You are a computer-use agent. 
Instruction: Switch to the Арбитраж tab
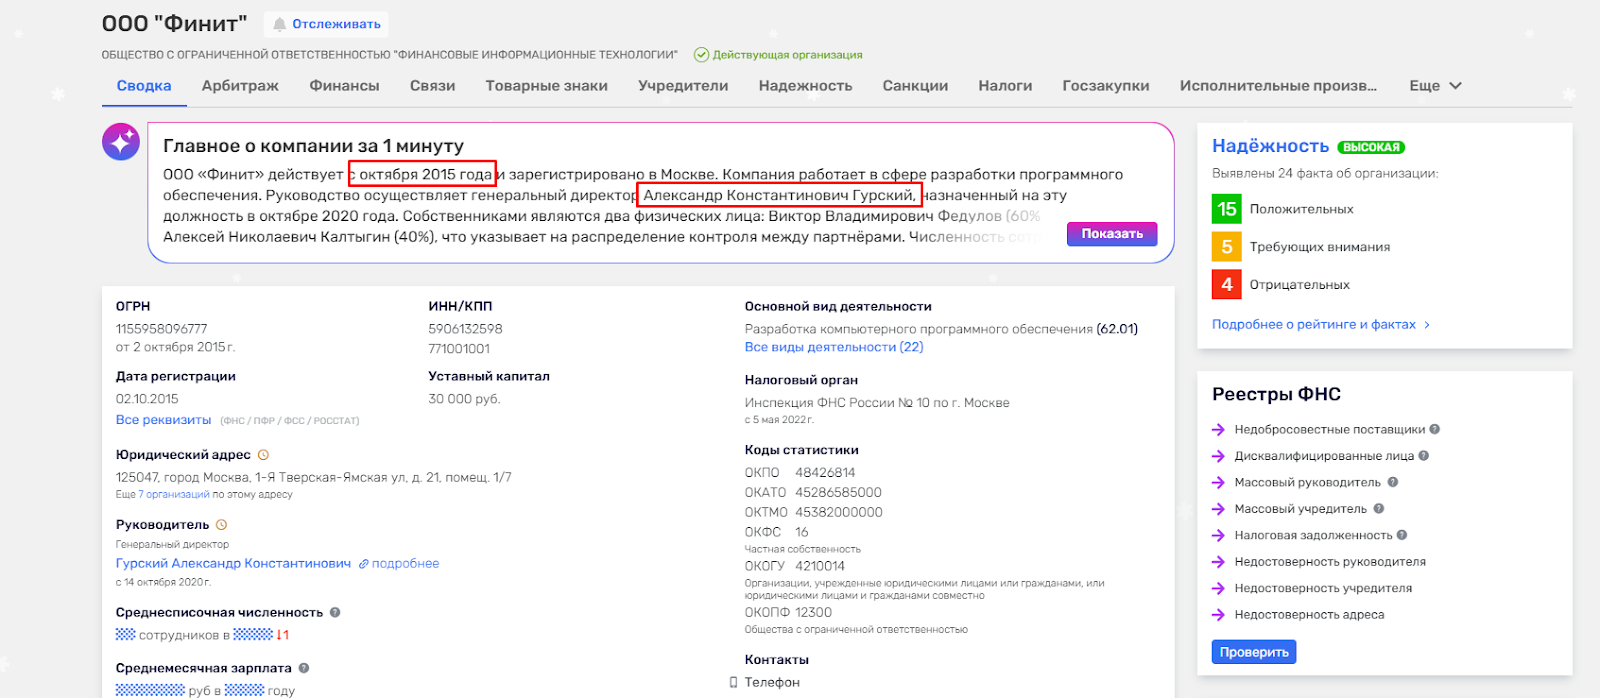(x=240, y=86)
